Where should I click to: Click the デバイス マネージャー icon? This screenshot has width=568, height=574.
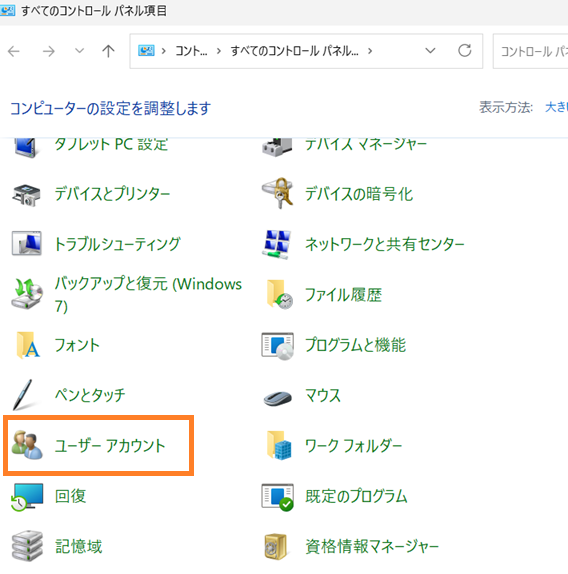[x=277, y=147]
